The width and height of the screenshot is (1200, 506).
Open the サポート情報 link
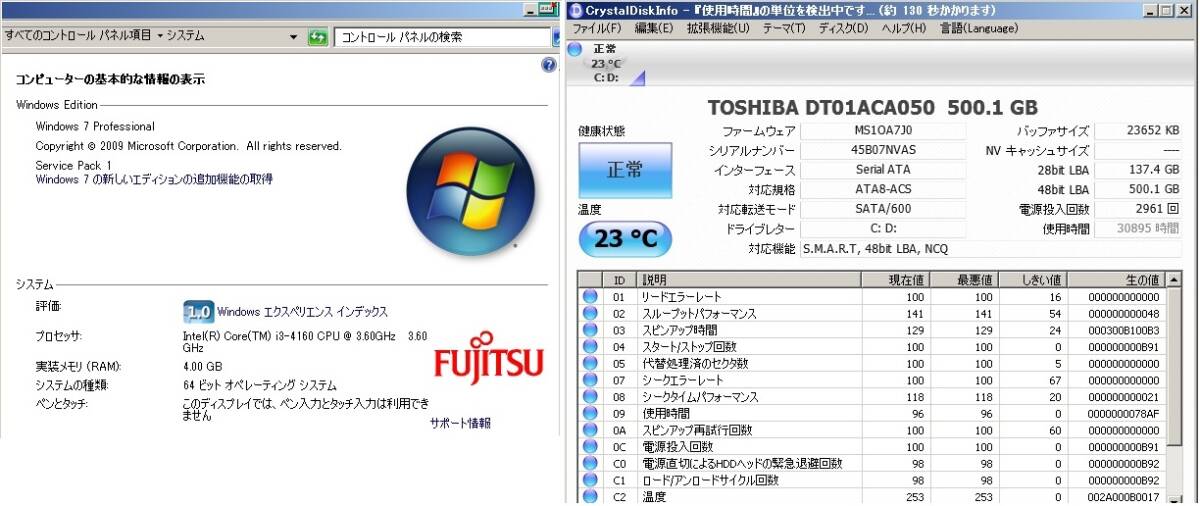(x=460, y=423)
